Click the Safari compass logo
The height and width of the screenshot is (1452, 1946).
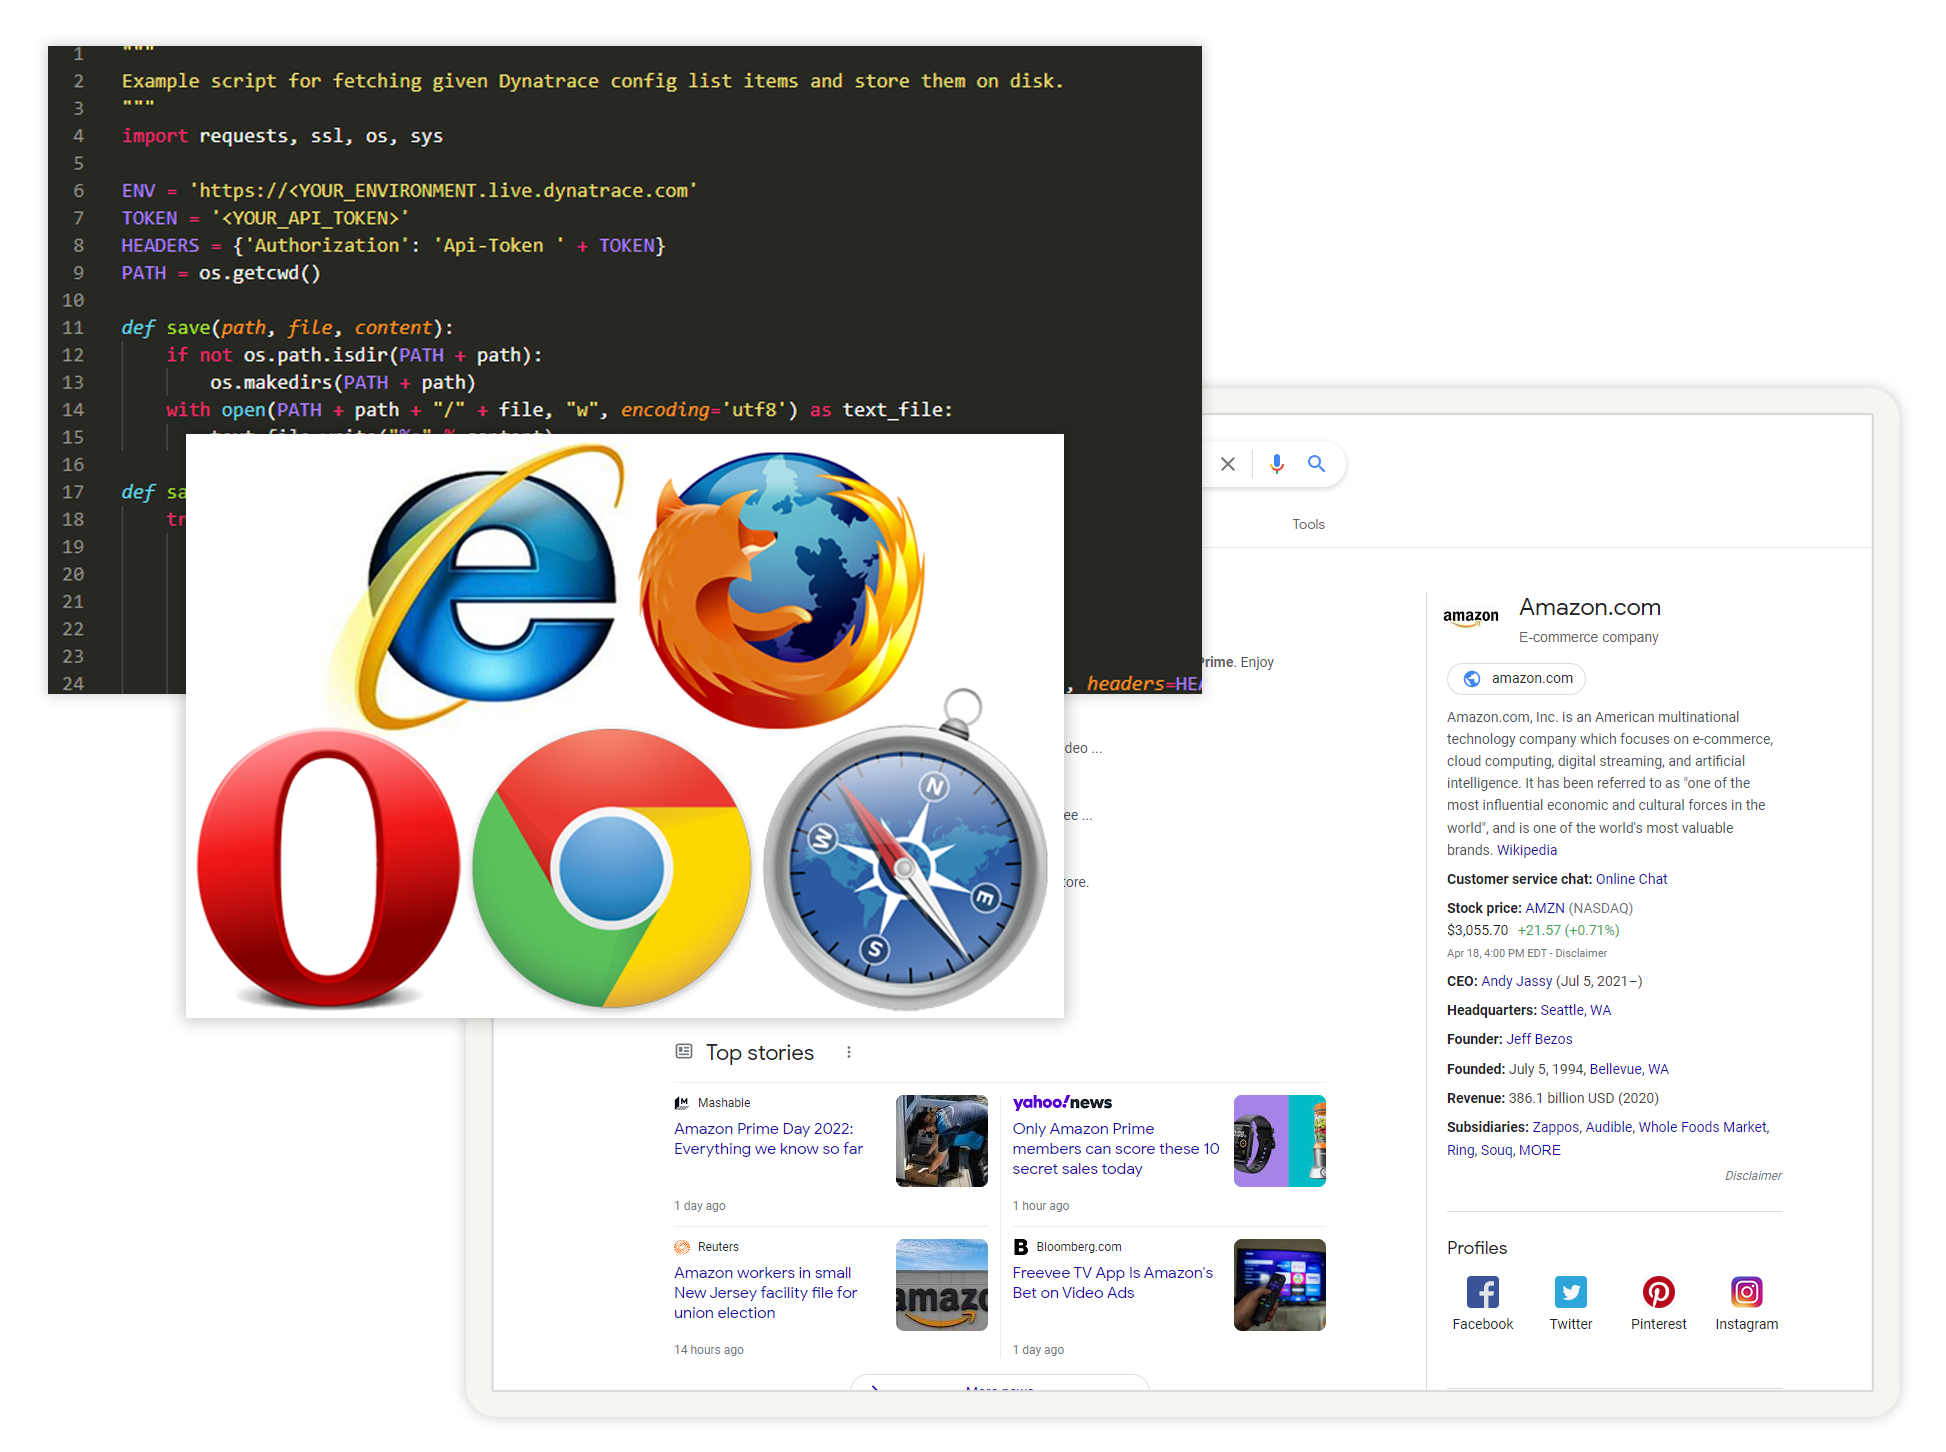(906, 850)
